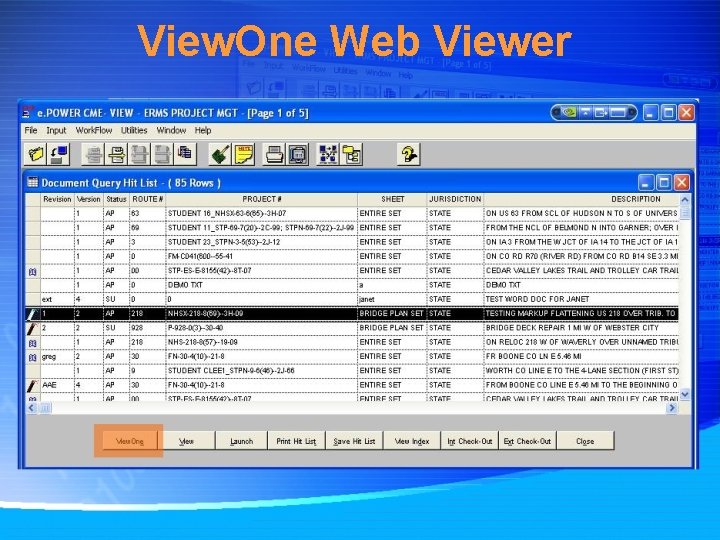
Task: Click the pencil markup icon on NHSX-218-8(69) row
Action: [x=33, y=314]
